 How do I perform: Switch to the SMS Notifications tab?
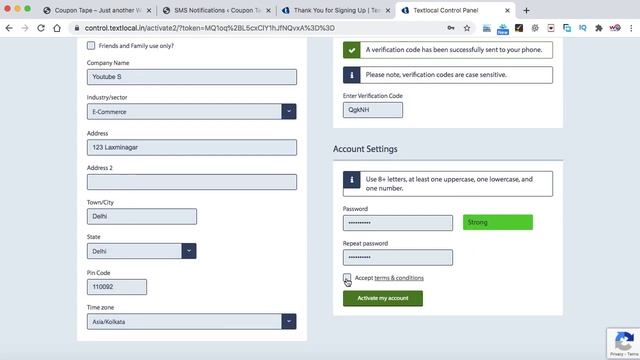(216, 11)
